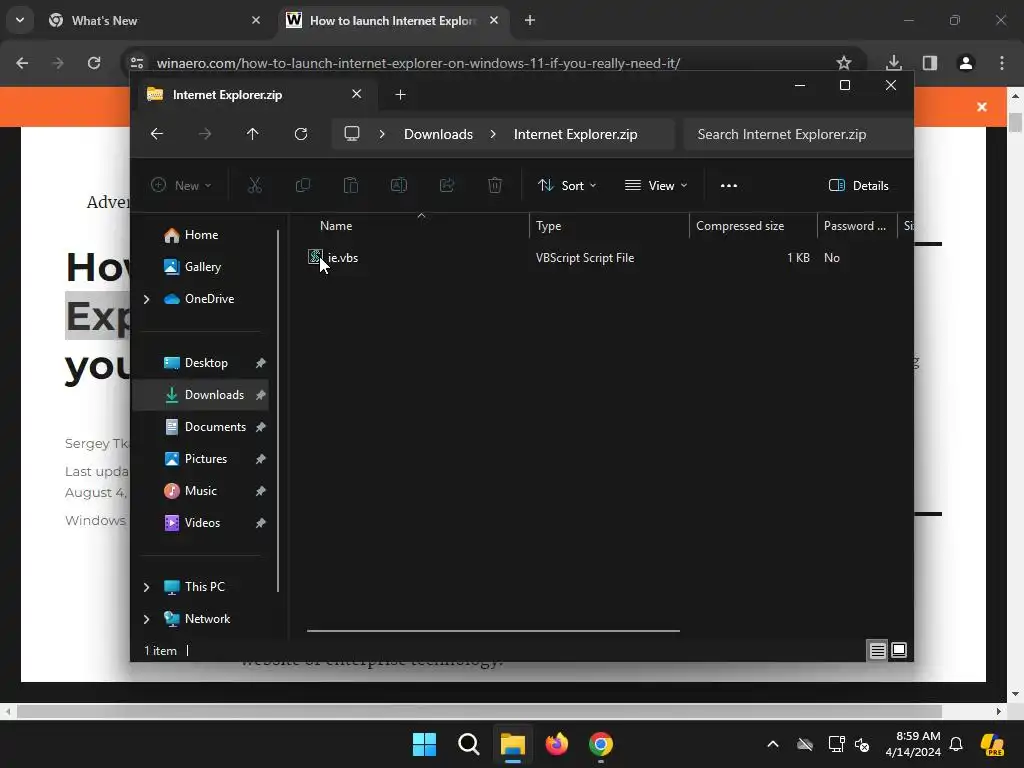Click the Copy icon in Explorer toolbar
Image resolution: width=1024 pixels, height=768 pixels.
tap(302, 185)
